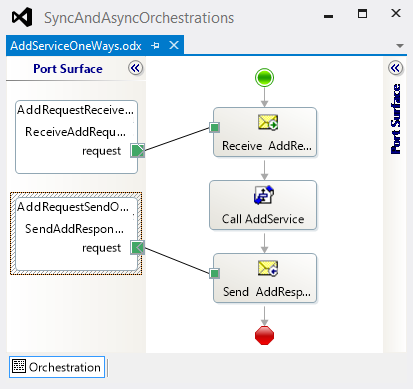413x389 pixels.
Task: Open the document tab list dropdown
Action: coord(400,46)
